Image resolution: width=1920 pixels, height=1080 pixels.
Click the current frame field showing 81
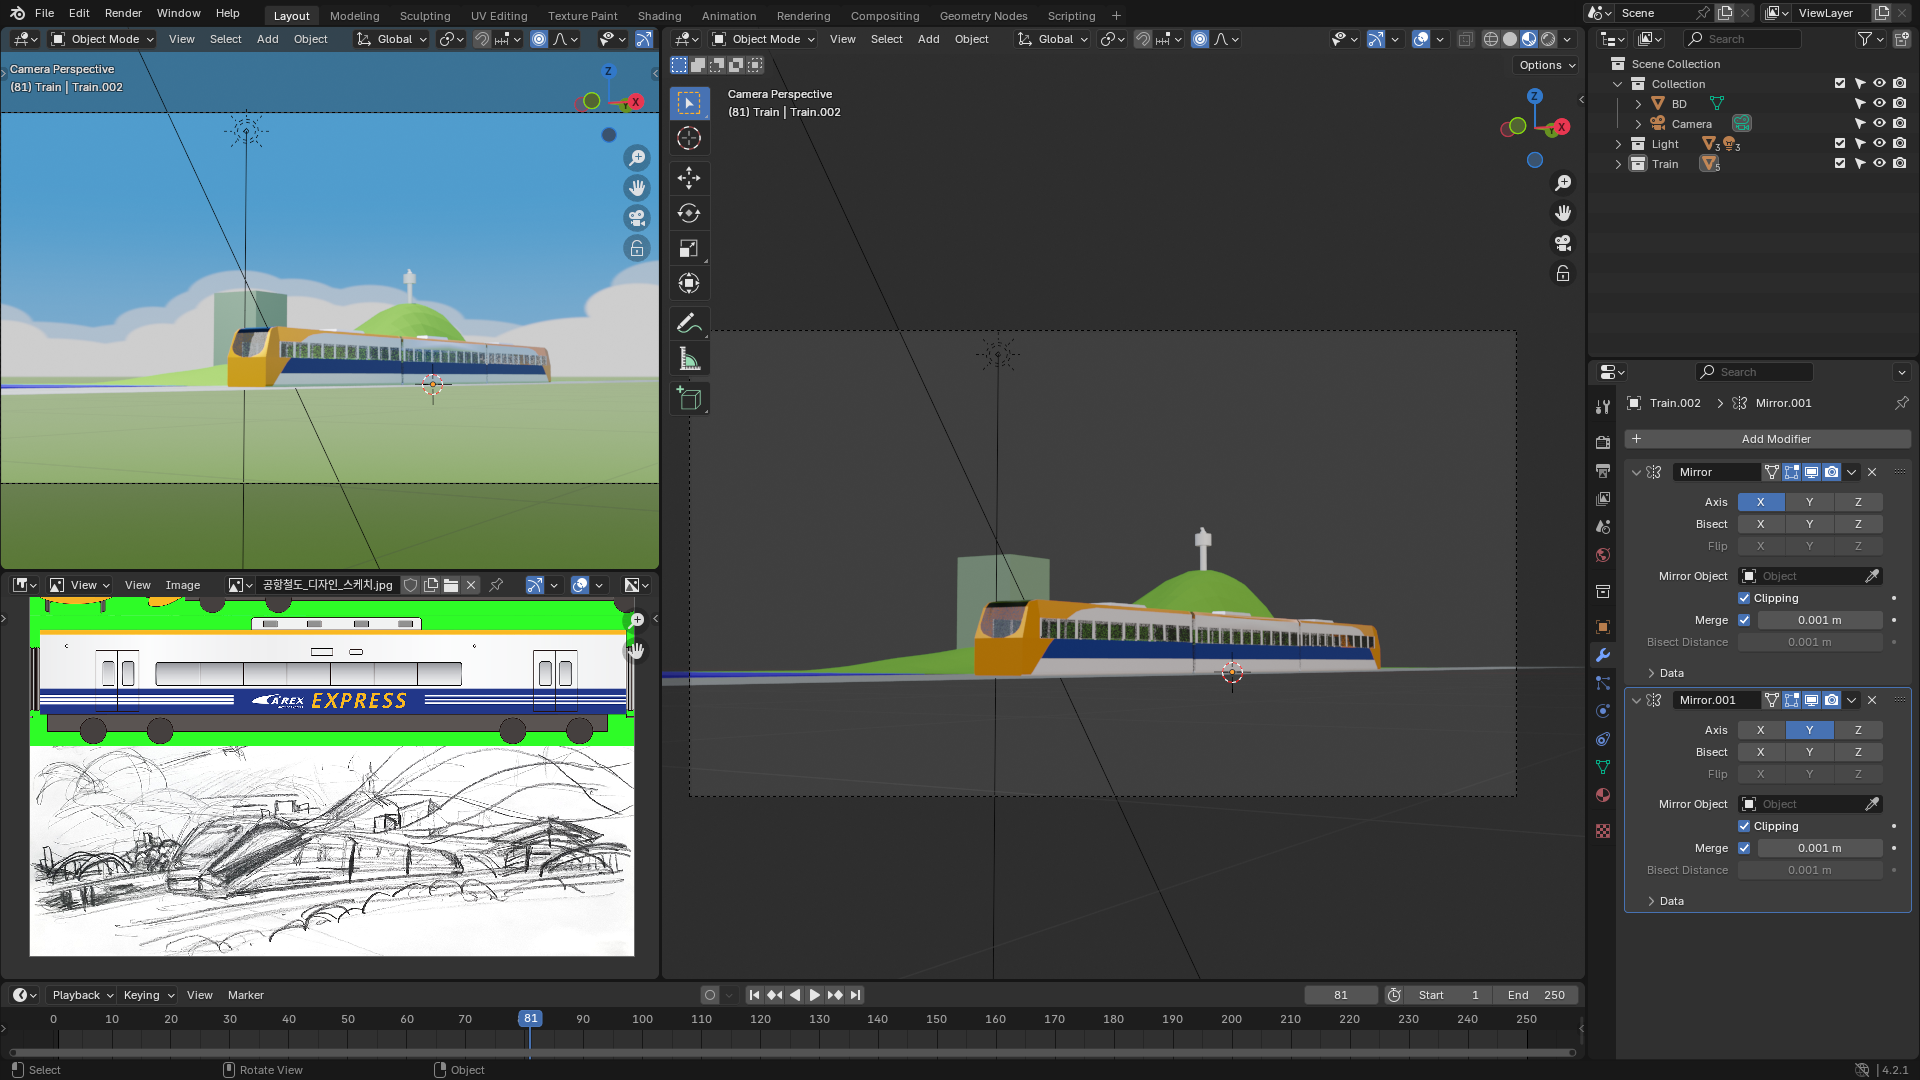[x=1340, y=995]
